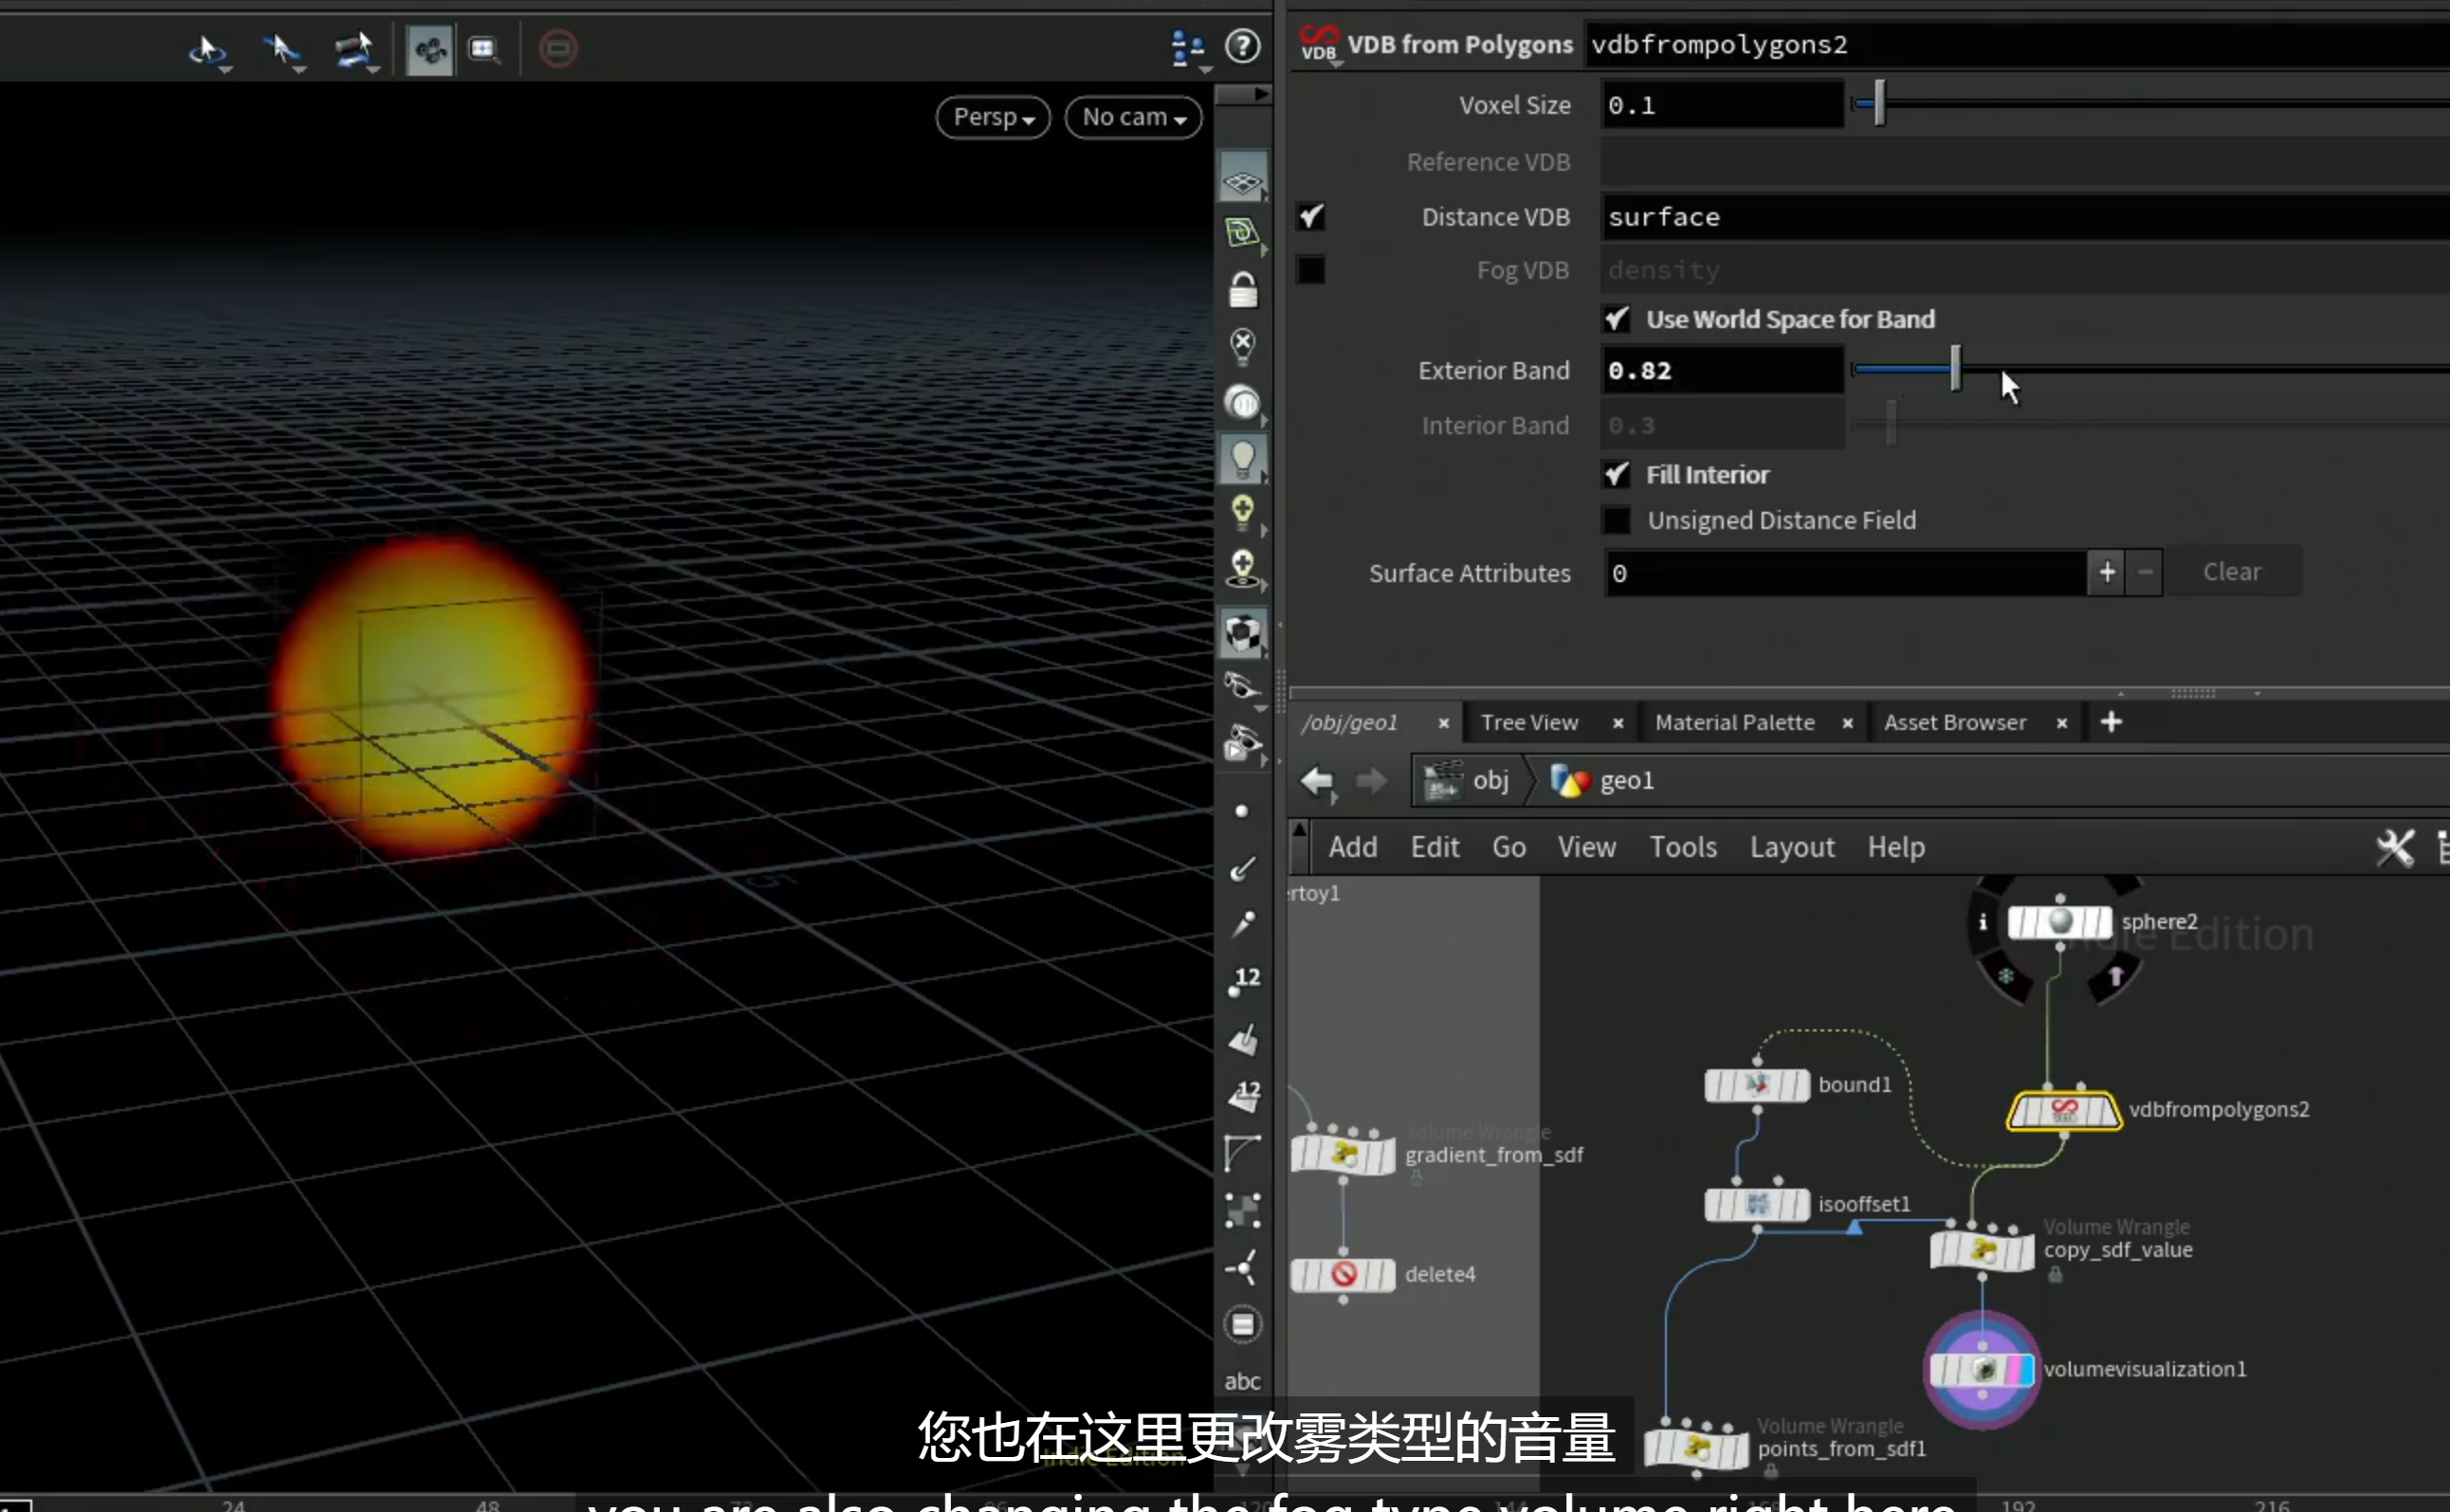The image size is (2450, 1512).
Task: Click the volumevisualization1 node
Action: point(1981,1369)
